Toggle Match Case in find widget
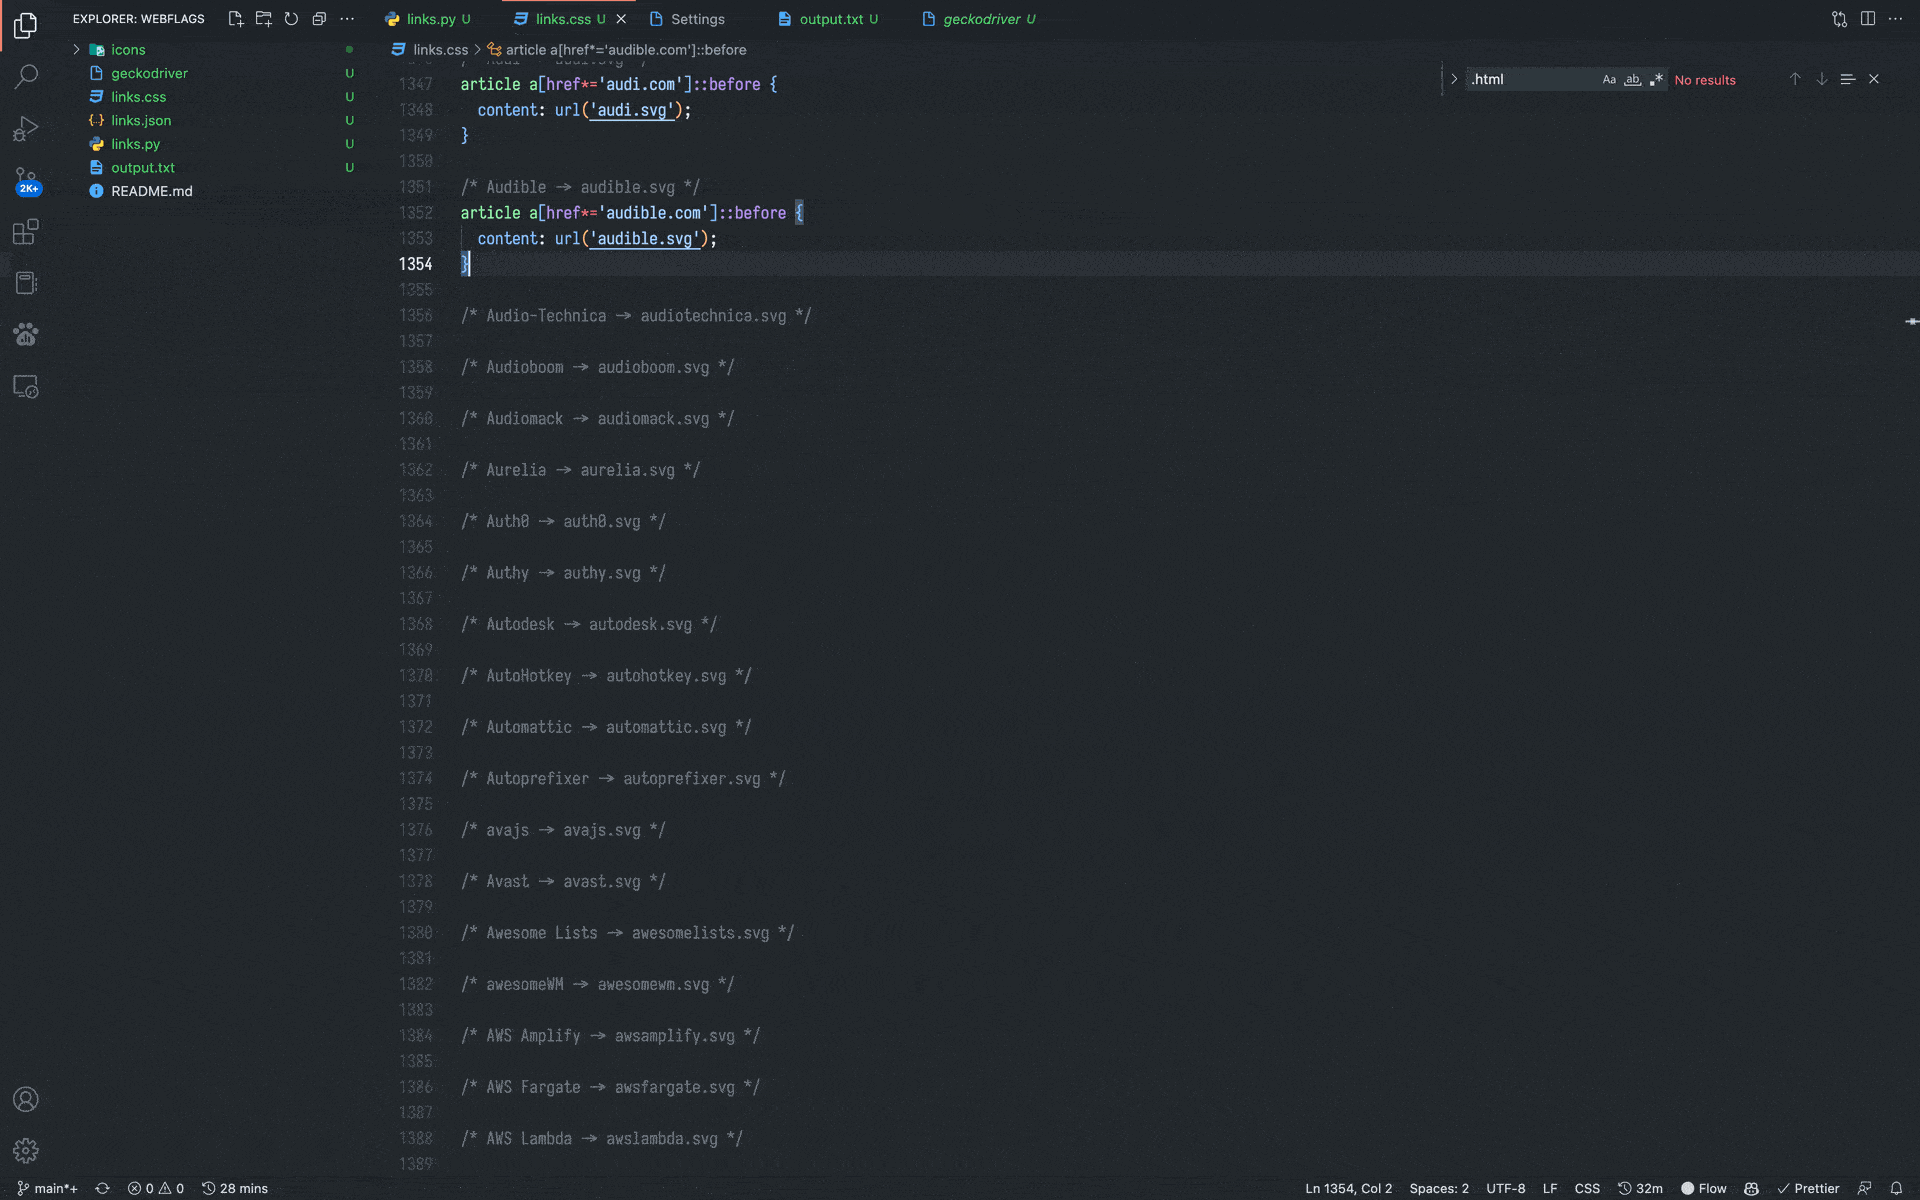Image resolution: width=1920 pixels, height=1200 pixels. (x=1608, y=80)
